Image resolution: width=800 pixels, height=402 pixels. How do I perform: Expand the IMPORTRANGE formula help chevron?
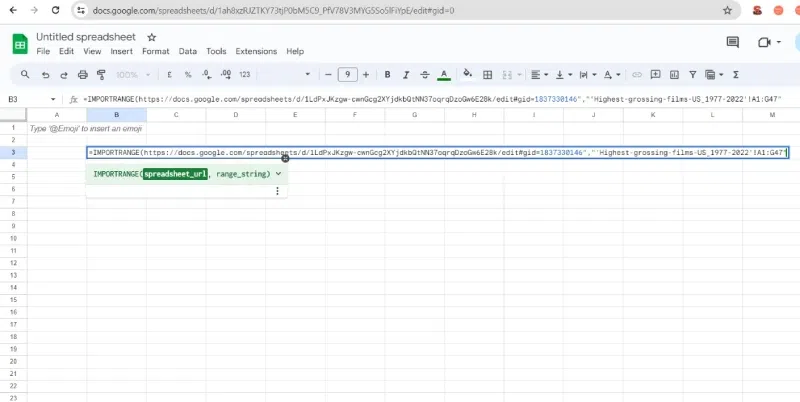point(278,174)
